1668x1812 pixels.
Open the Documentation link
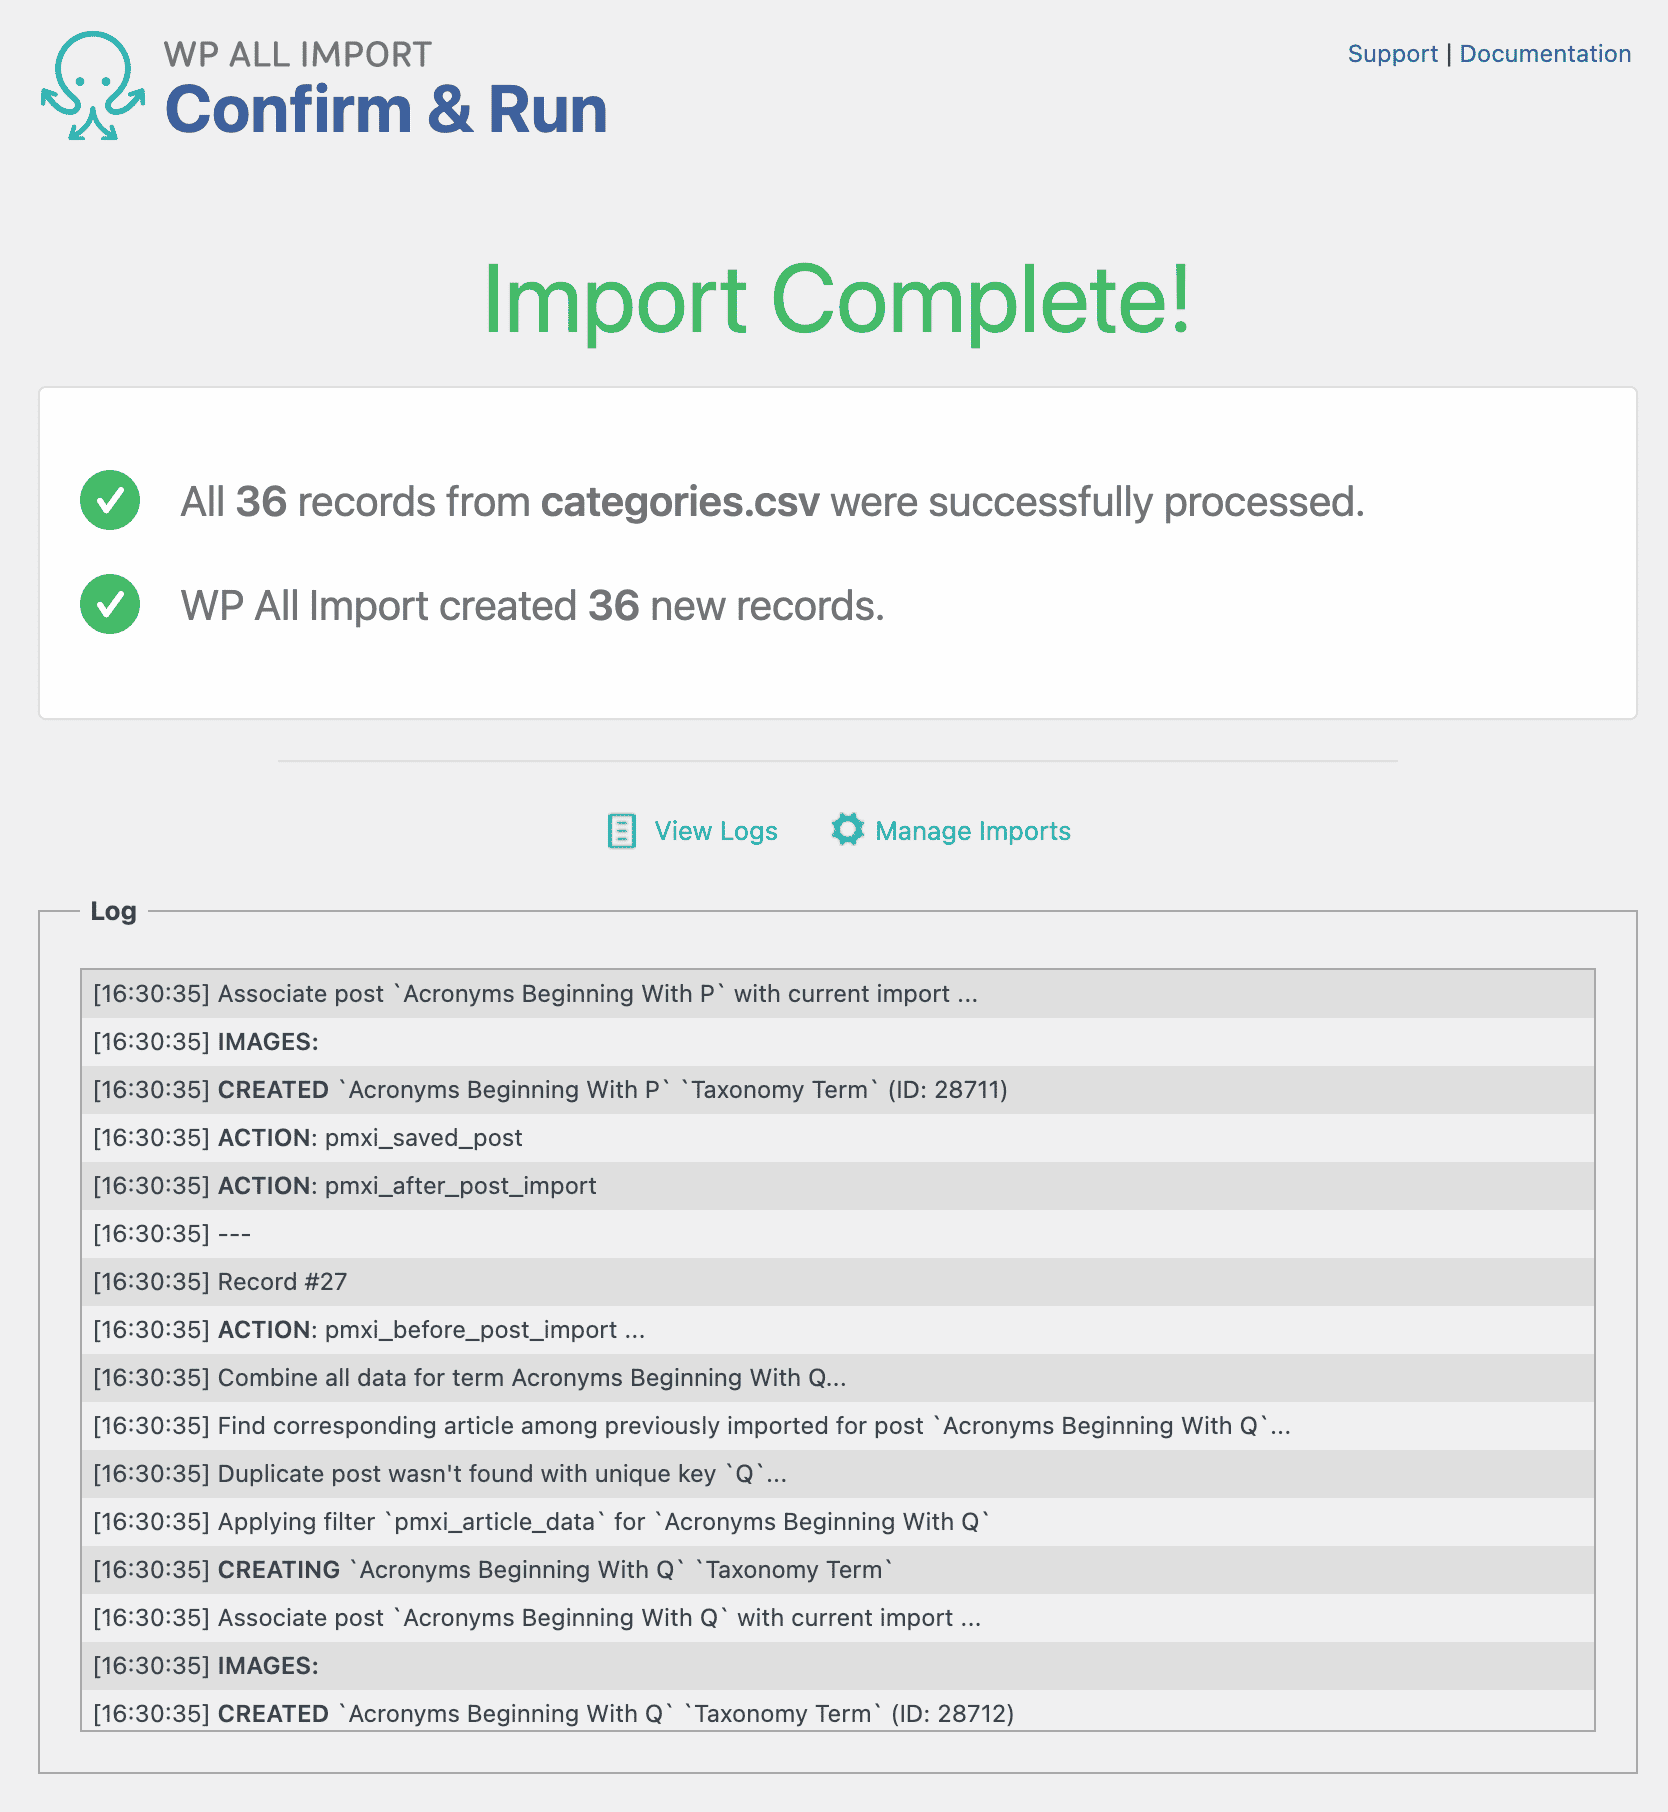pos(1545,54)
